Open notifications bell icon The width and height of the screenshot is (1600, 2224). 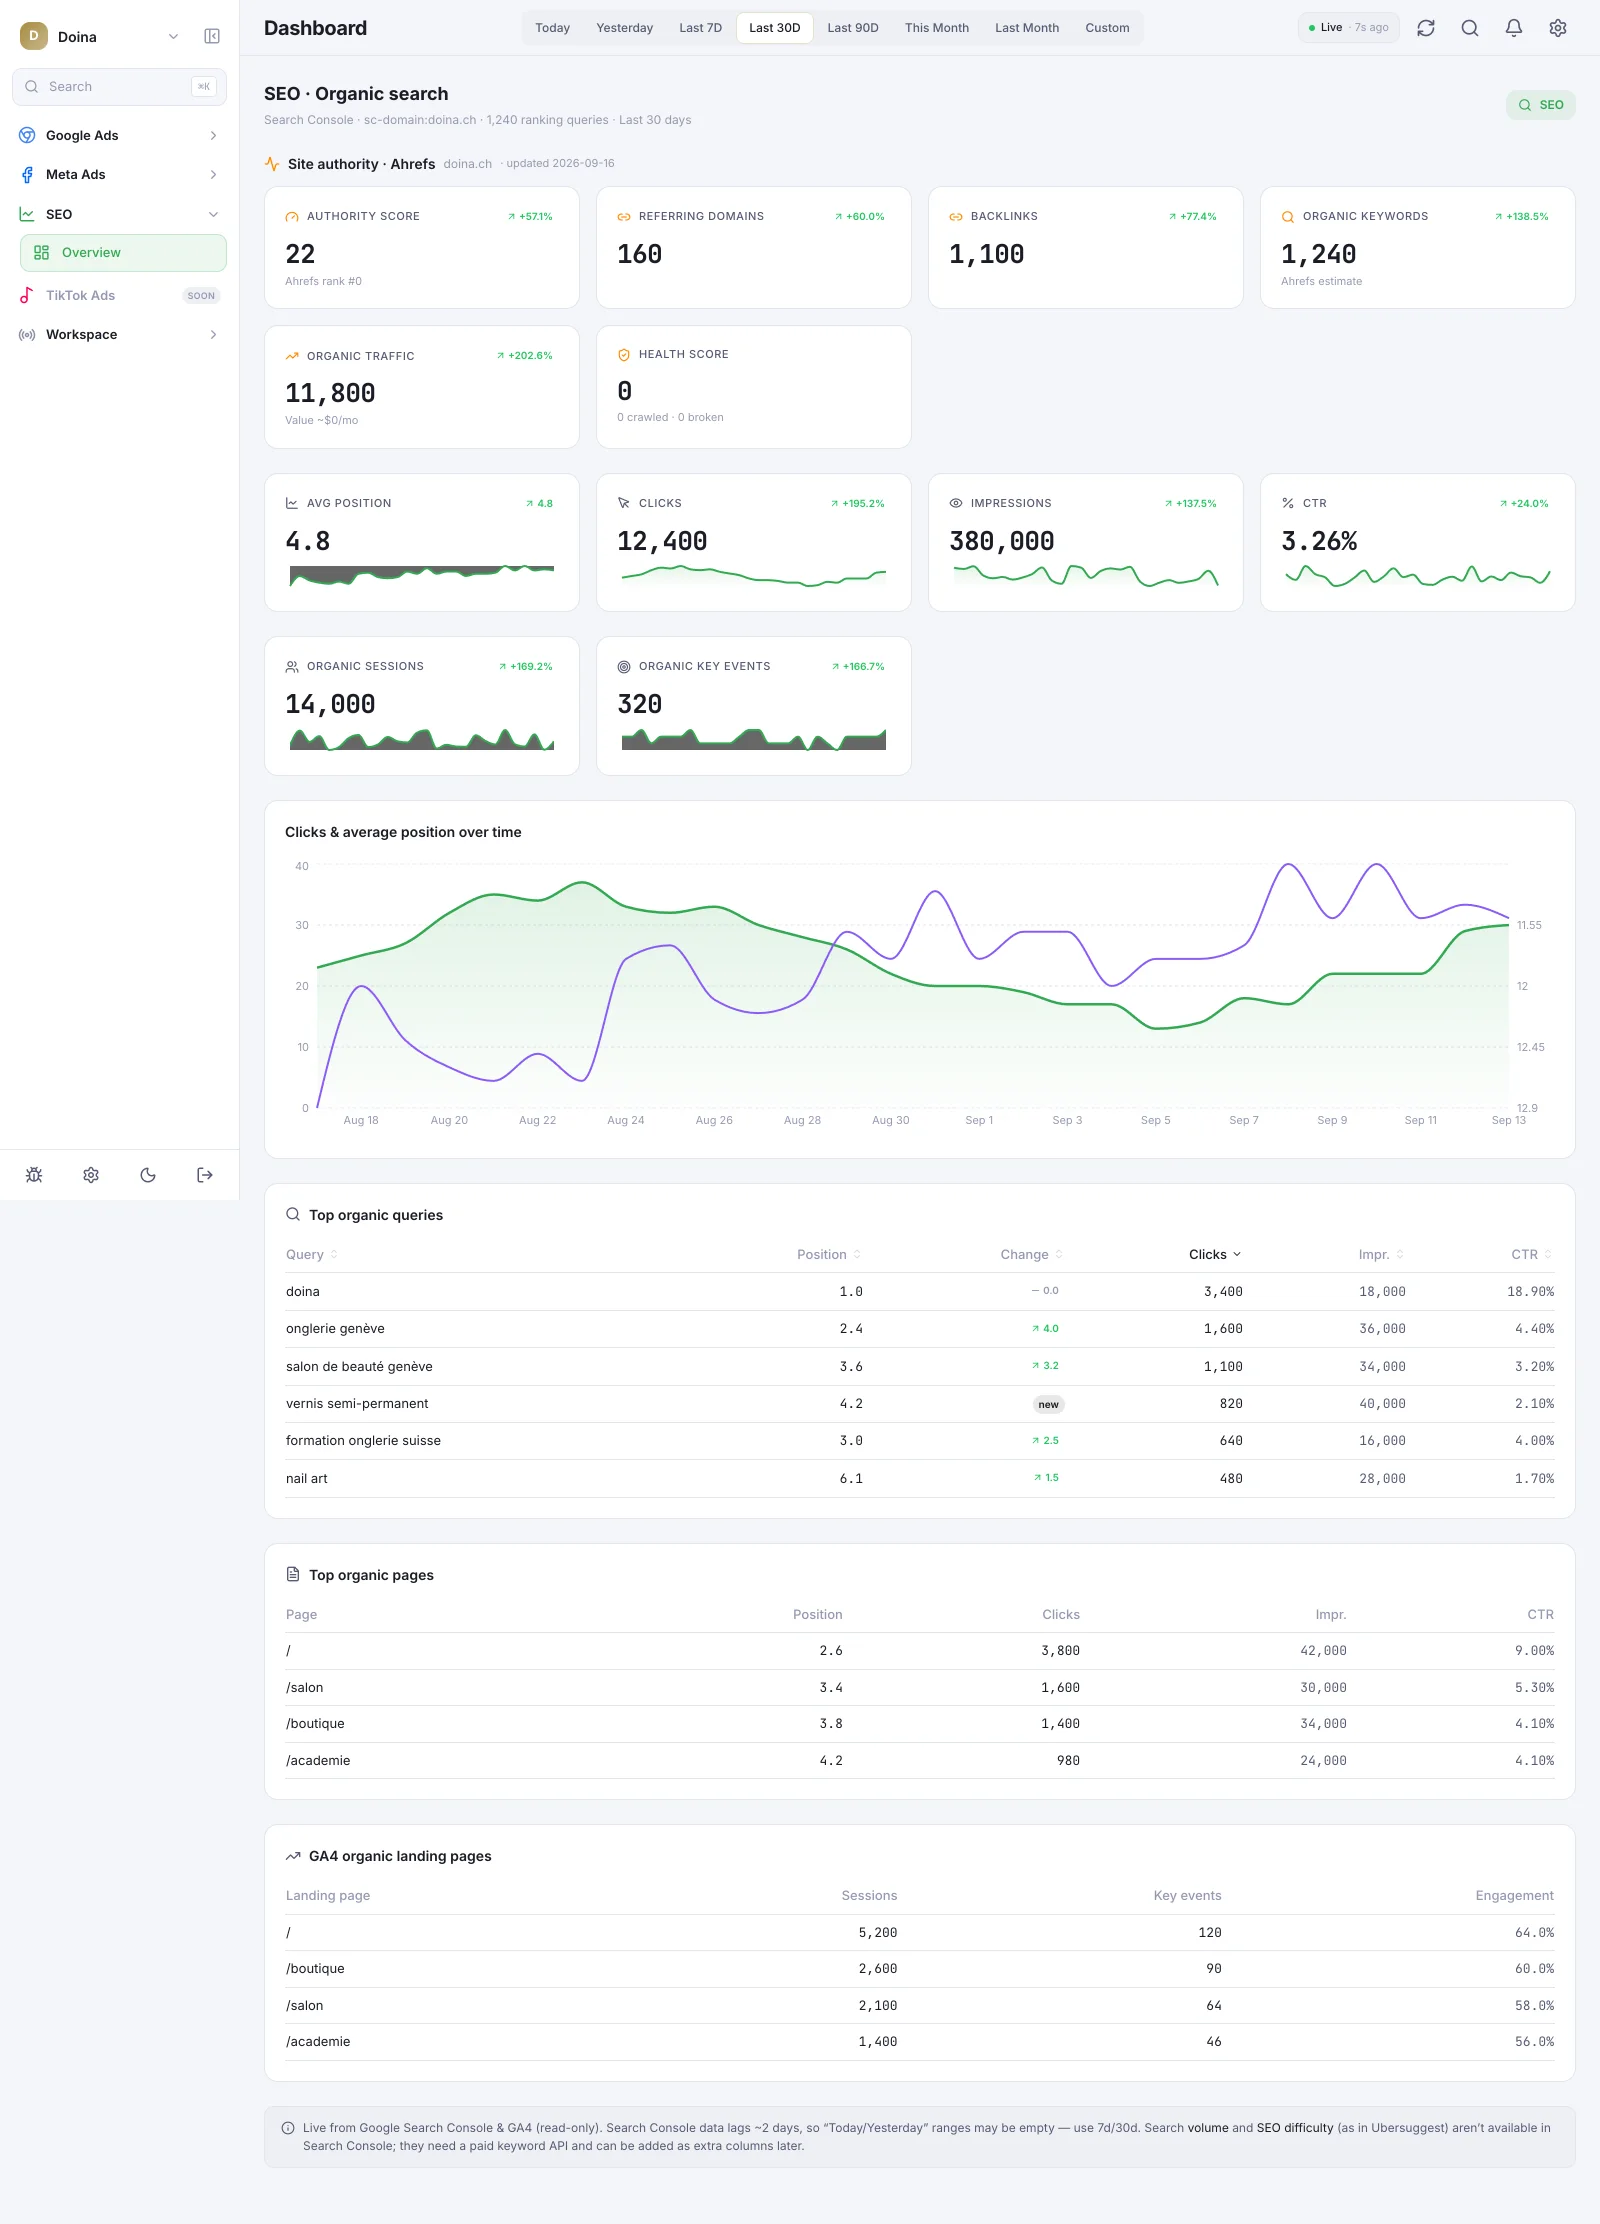(x=1514, y=28)
